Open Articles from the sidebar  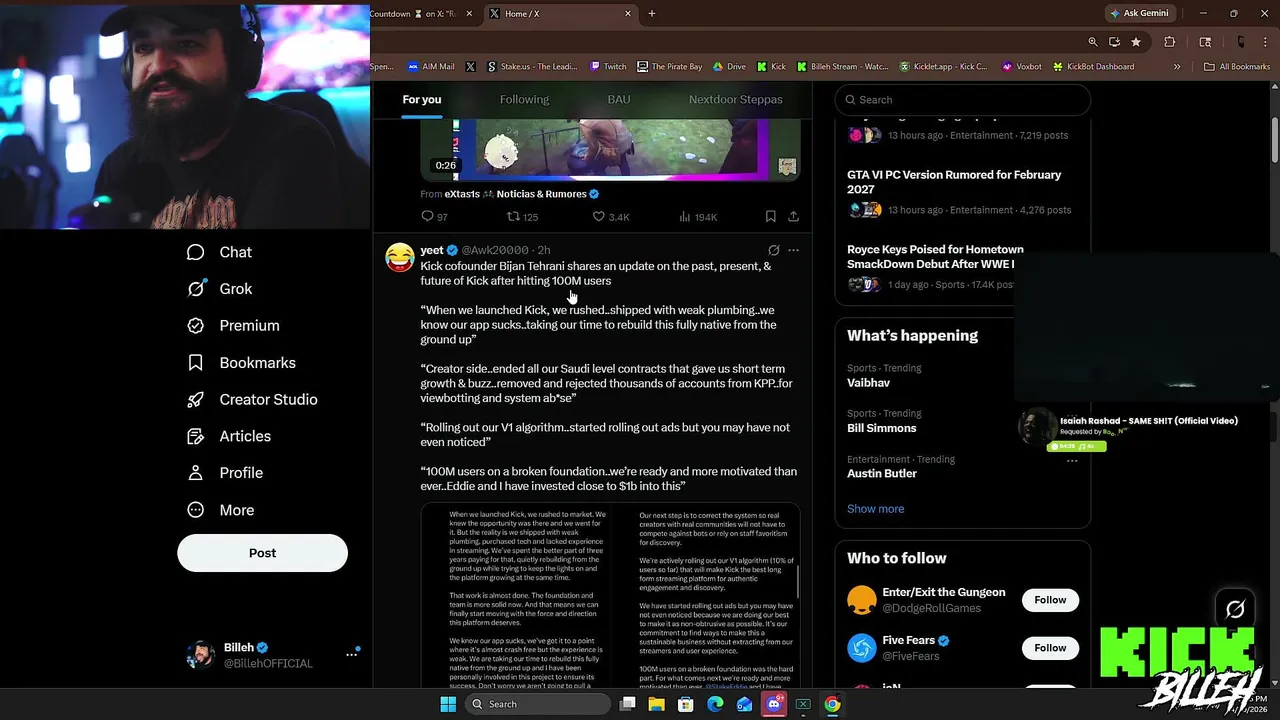(230, 436)
